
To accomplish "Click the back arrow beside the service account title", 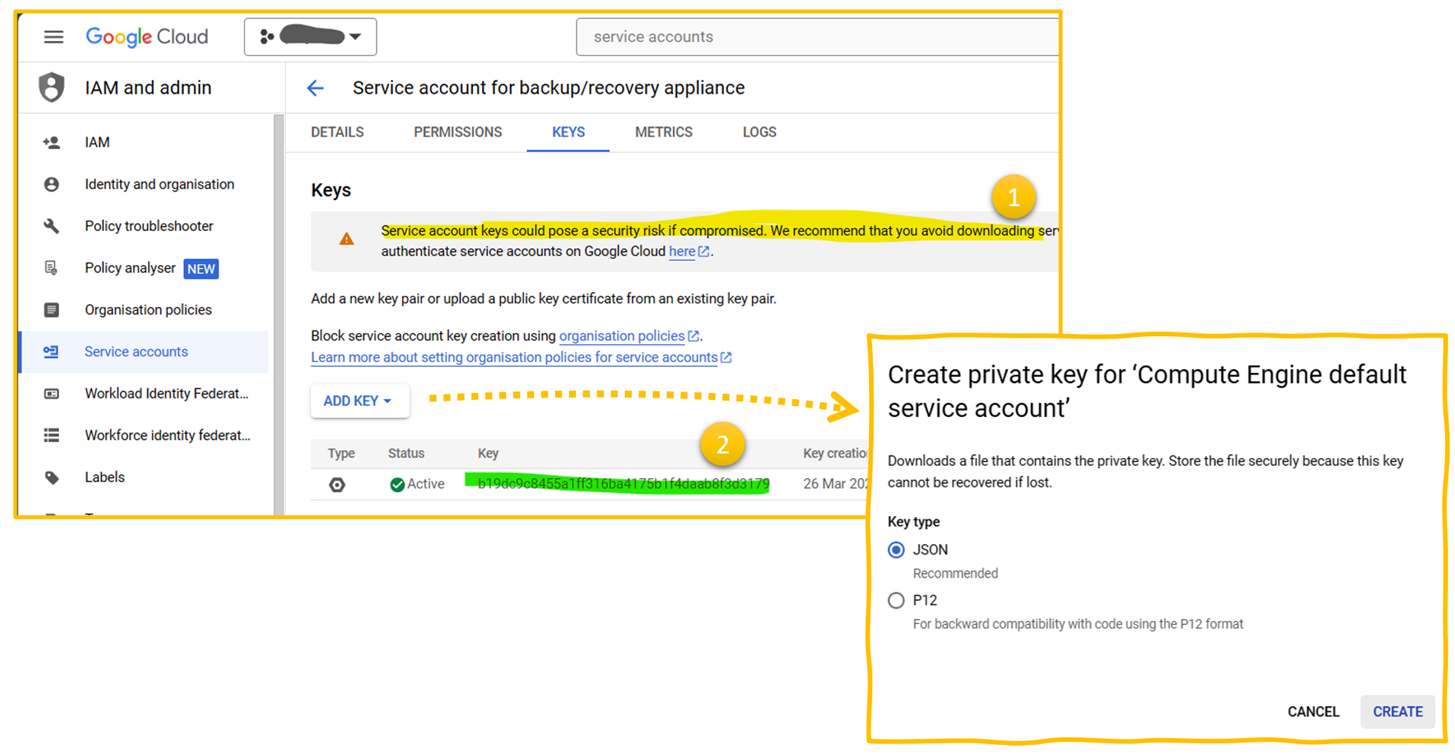I will 315,88.
